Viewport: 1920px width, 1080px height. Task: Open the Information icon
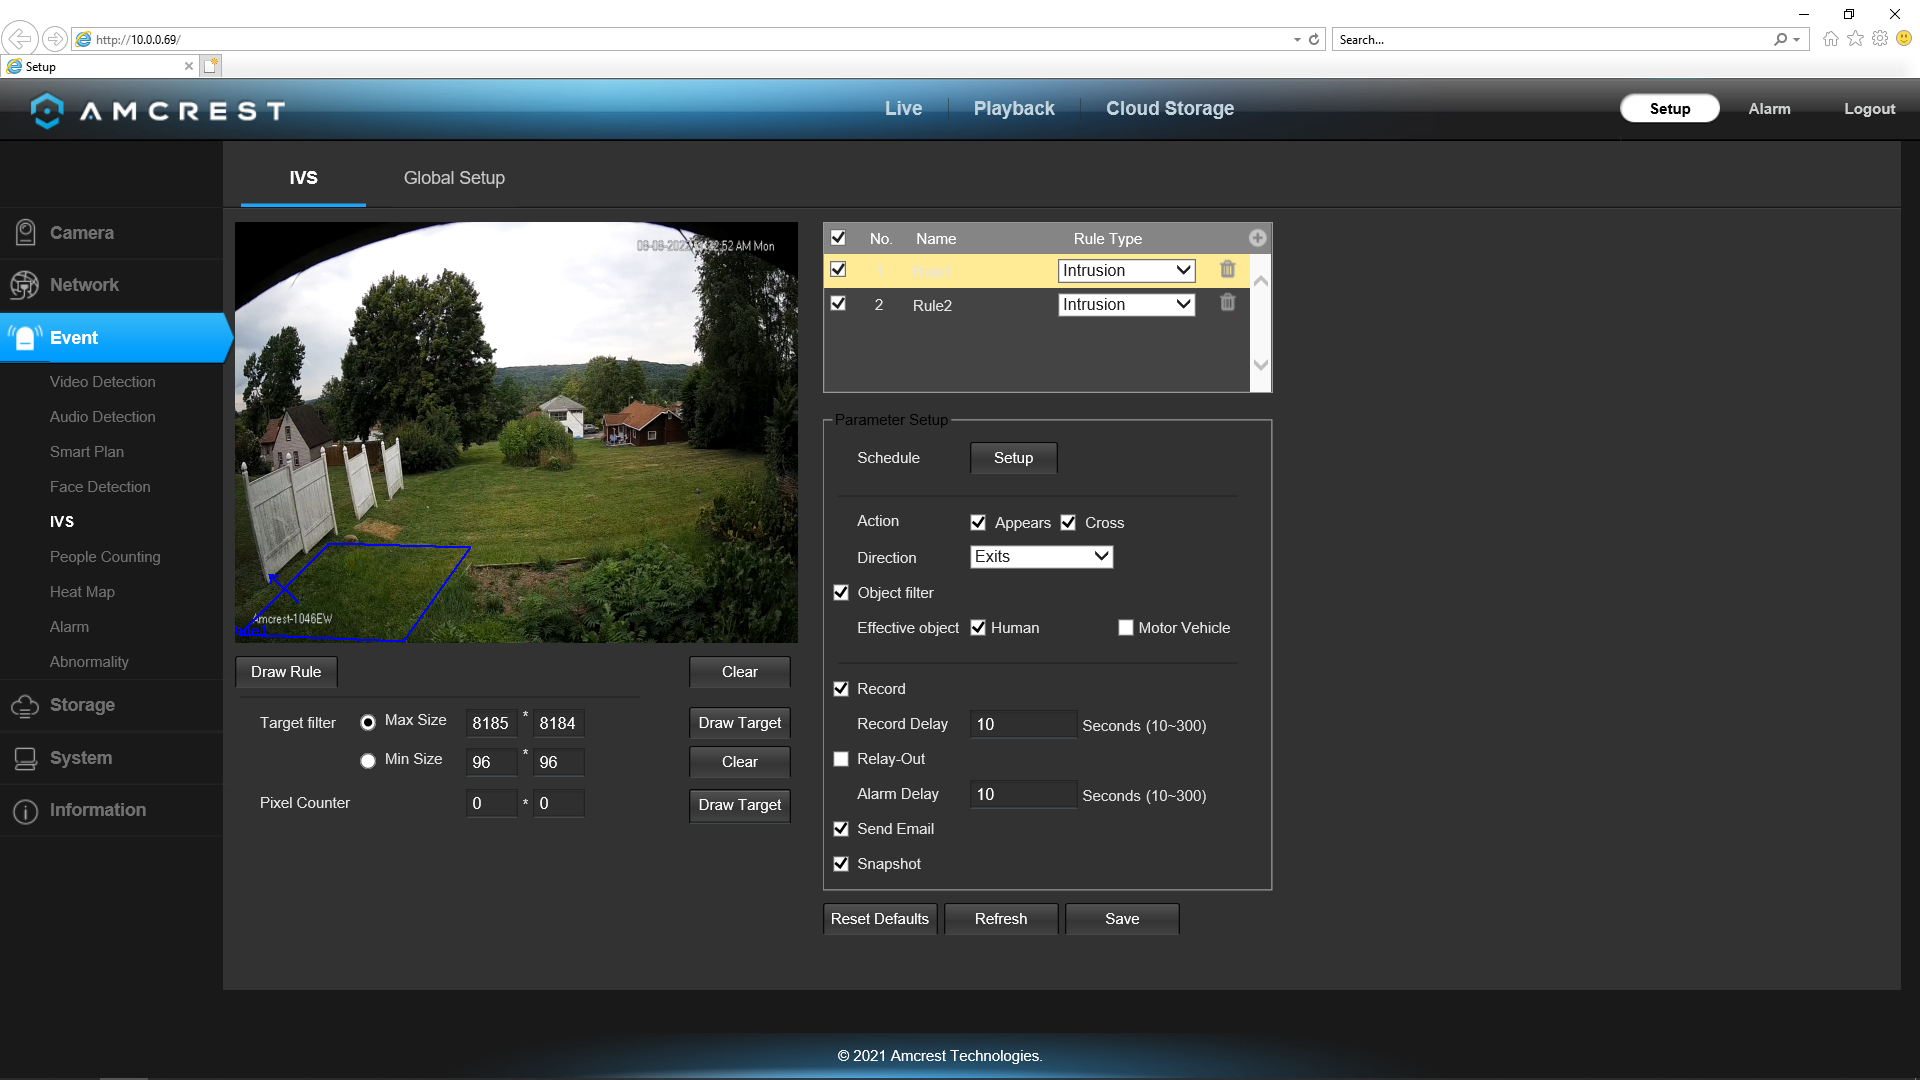click(x=25, y=811)
